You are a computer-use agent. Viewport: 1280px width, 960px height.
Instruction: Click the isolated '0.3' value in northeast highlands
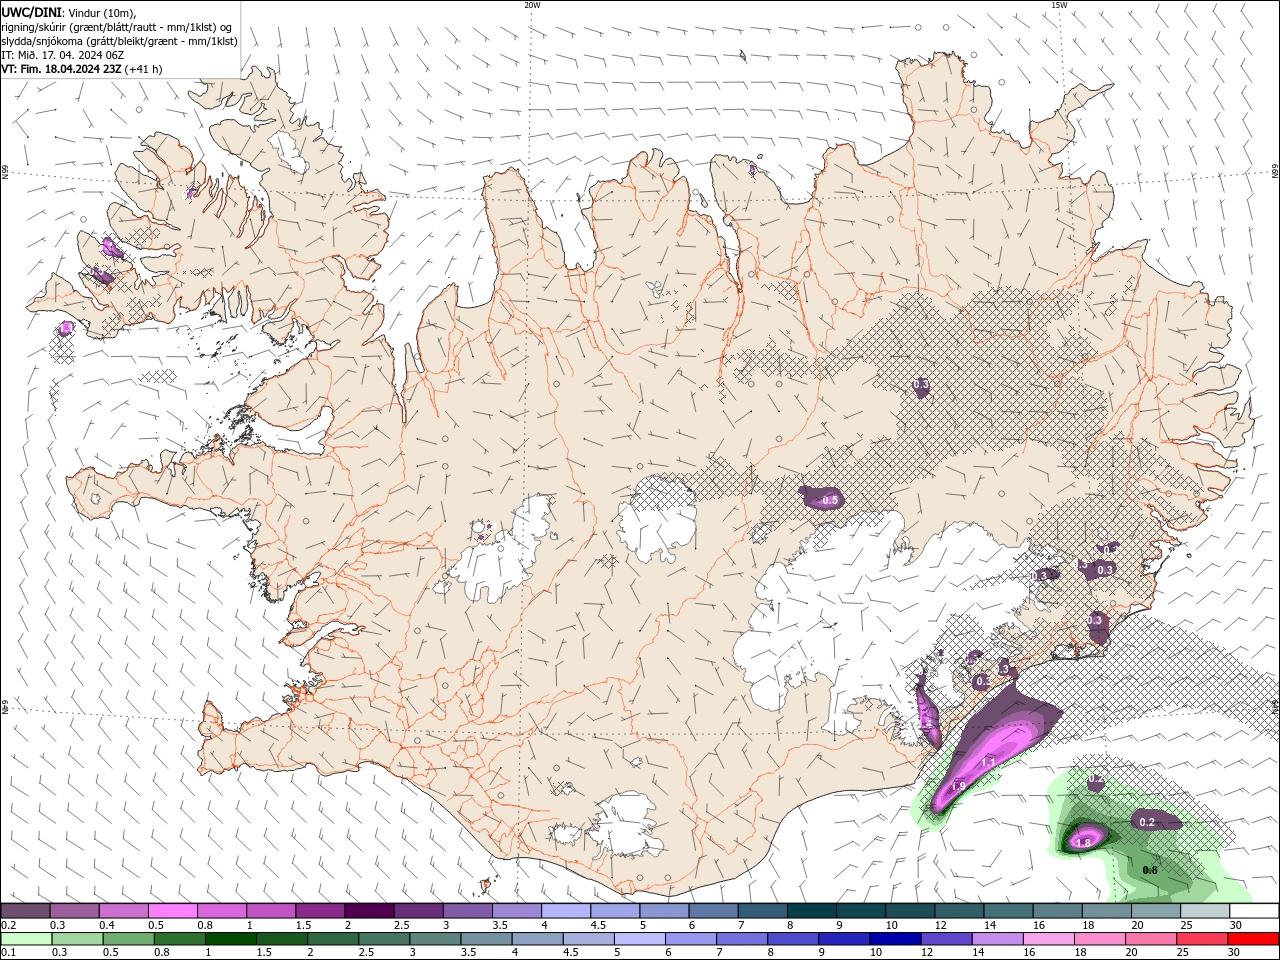click(x=921, y=385)
